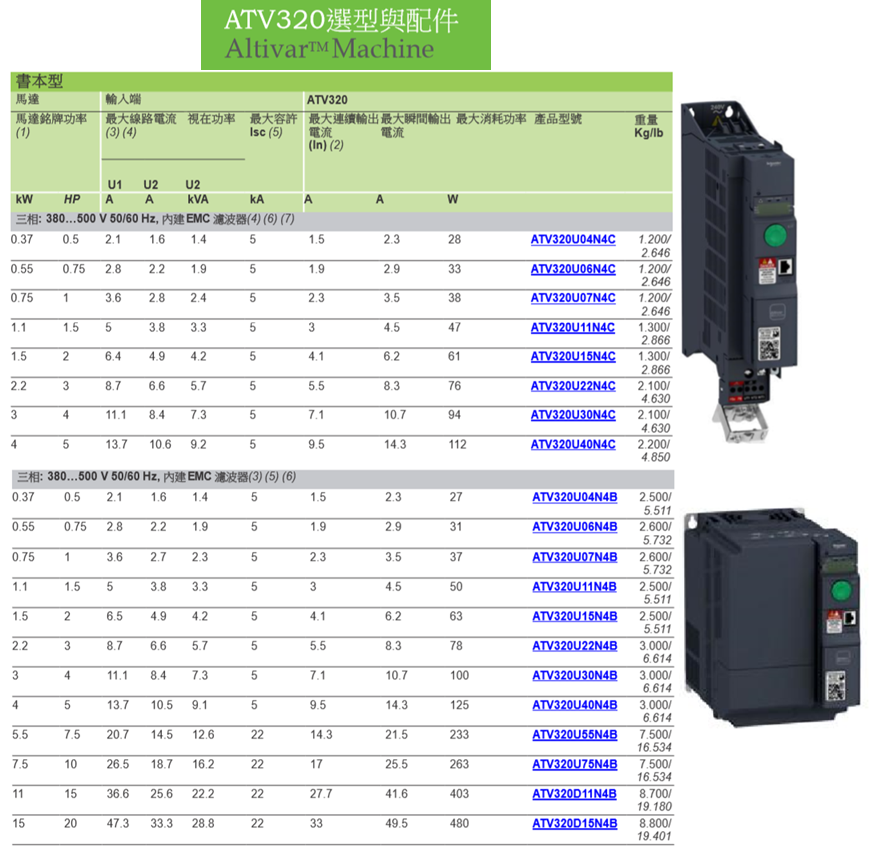Click the ATV320D15N4B model link
The image size is (885, 848).
tap(575, 824)
